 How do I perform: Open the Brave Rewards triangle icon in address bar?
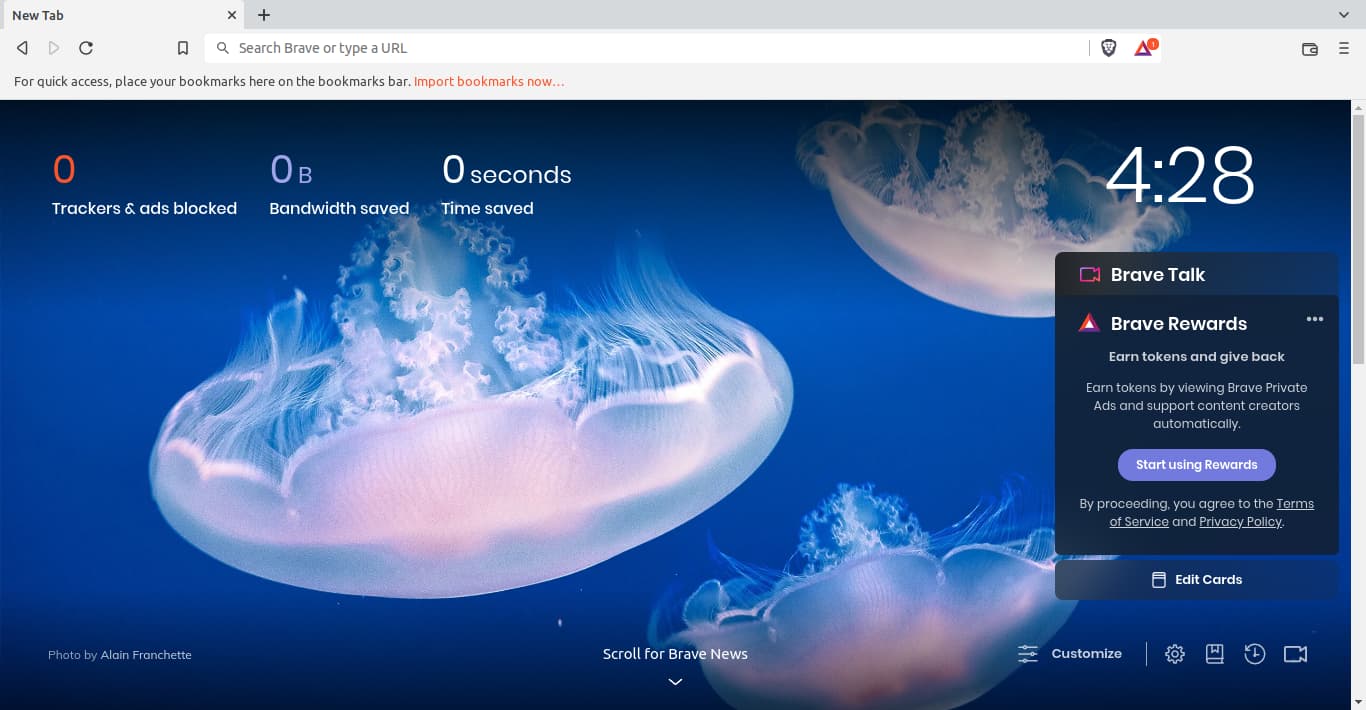1144,48
